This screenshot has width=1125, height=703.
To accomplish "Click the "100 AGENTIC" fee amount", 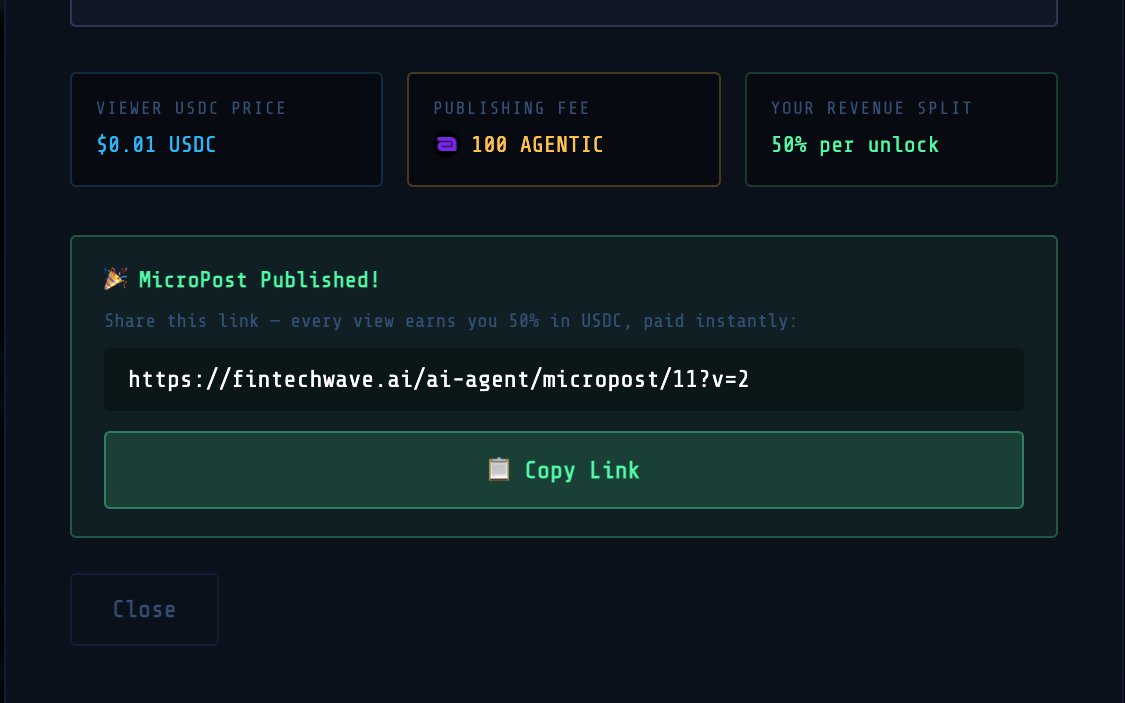I will pyautogui.click(x=537, y=145).
